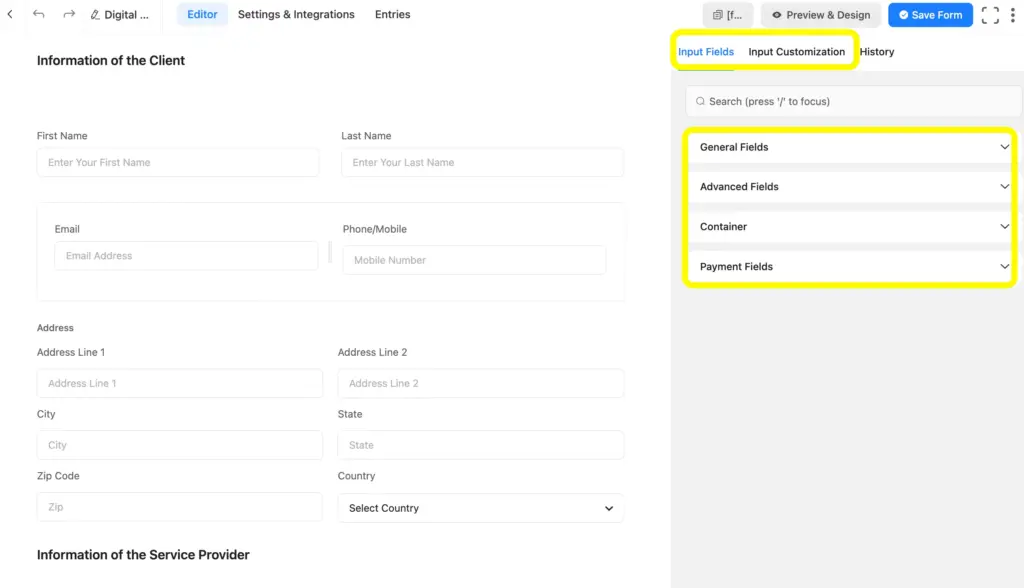The width and height of the screenshot is (1024, 588).
Task: Switch to Input Customization tab
Action: click(796, 52)
